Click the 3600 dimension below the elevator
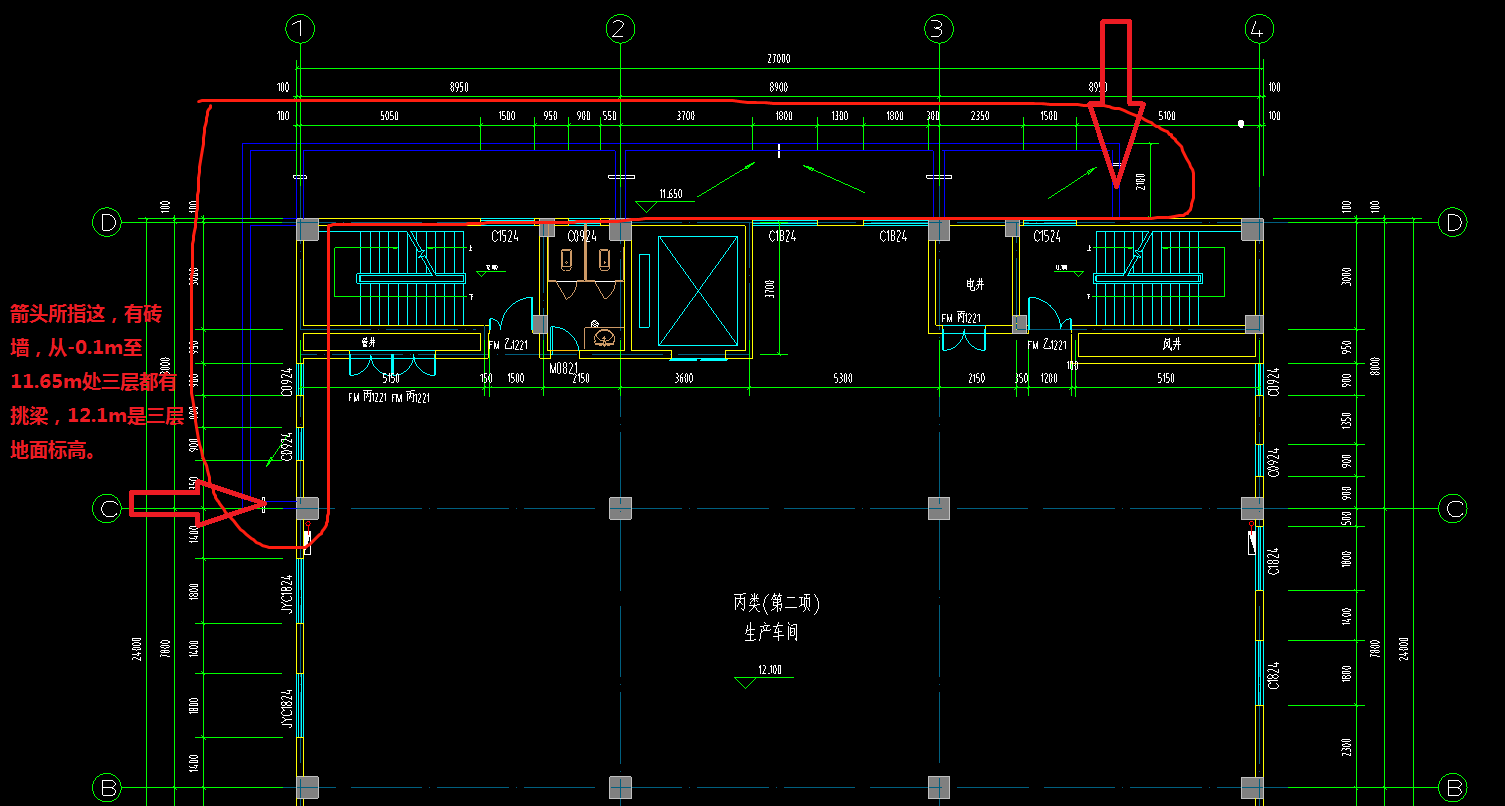The height and width of the screenshot is (806, 1505). pyautogui.click(x=684, y=379)
